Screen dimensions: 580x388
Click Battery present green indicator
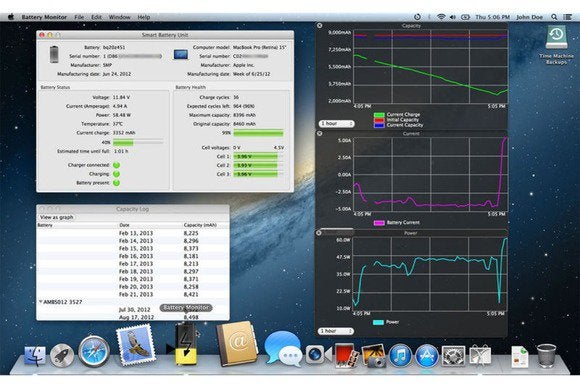[x=116, y=183]
